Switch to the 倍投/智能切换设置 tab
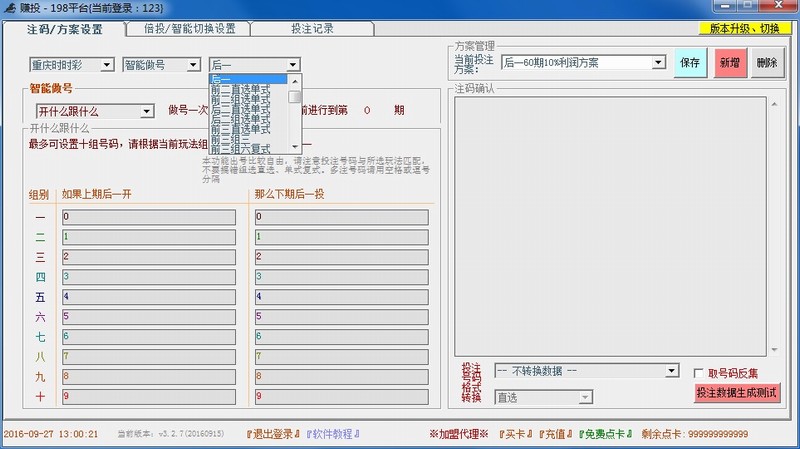The width and height of the screenshot is (800, 449). (189, 29)
